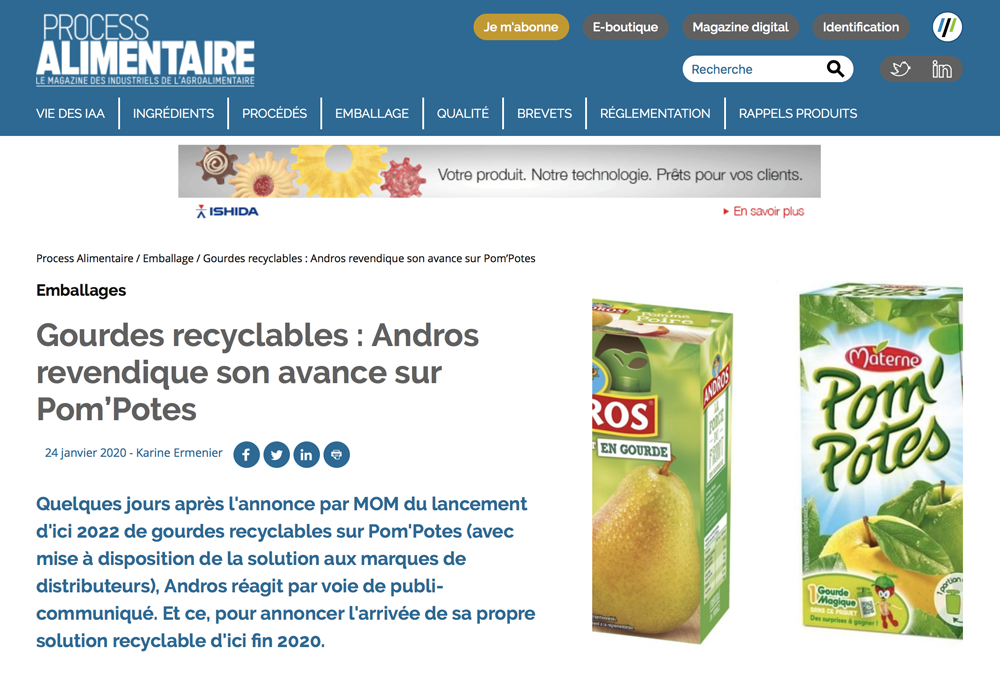Open the Ingrédients menu item
Viewport: 1000px width, 678px height.
[x=173, y=114]
